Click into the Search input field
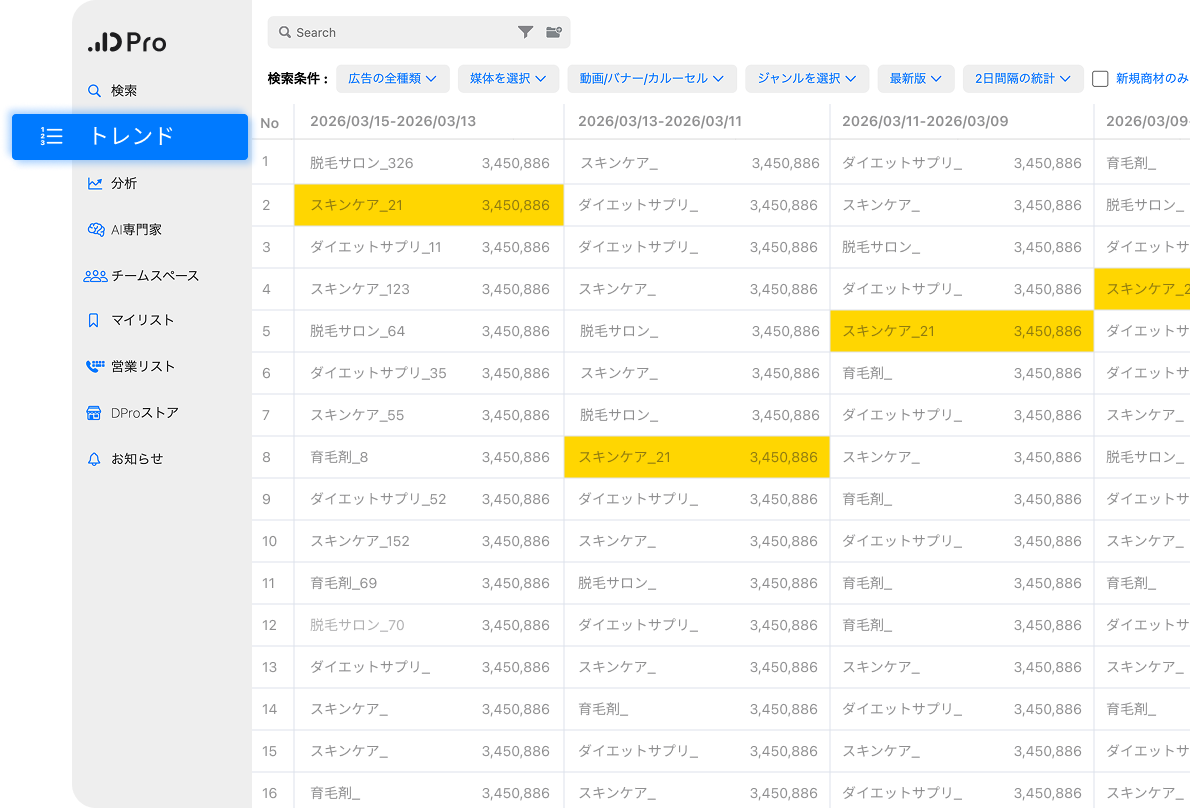This screenshot has height=808, width=1190. [x=400, y=32]
